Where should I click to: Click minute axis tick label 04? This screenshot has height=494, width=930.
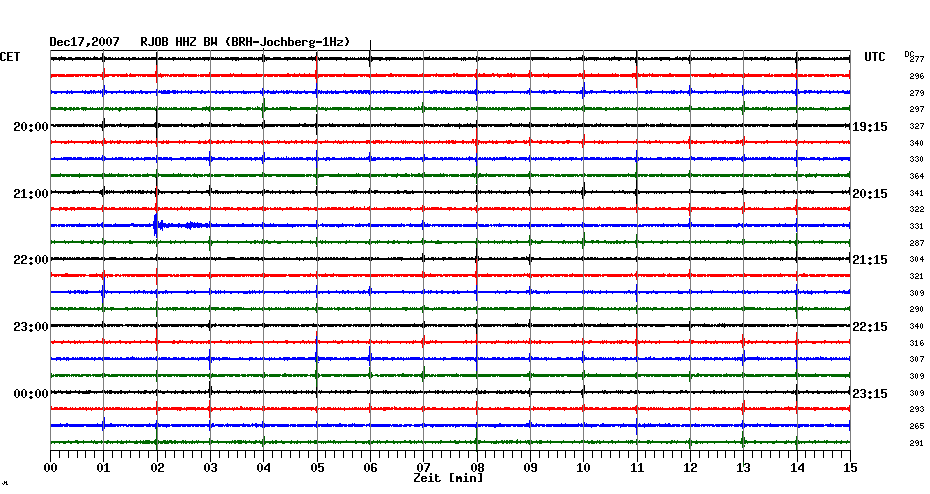263,468
